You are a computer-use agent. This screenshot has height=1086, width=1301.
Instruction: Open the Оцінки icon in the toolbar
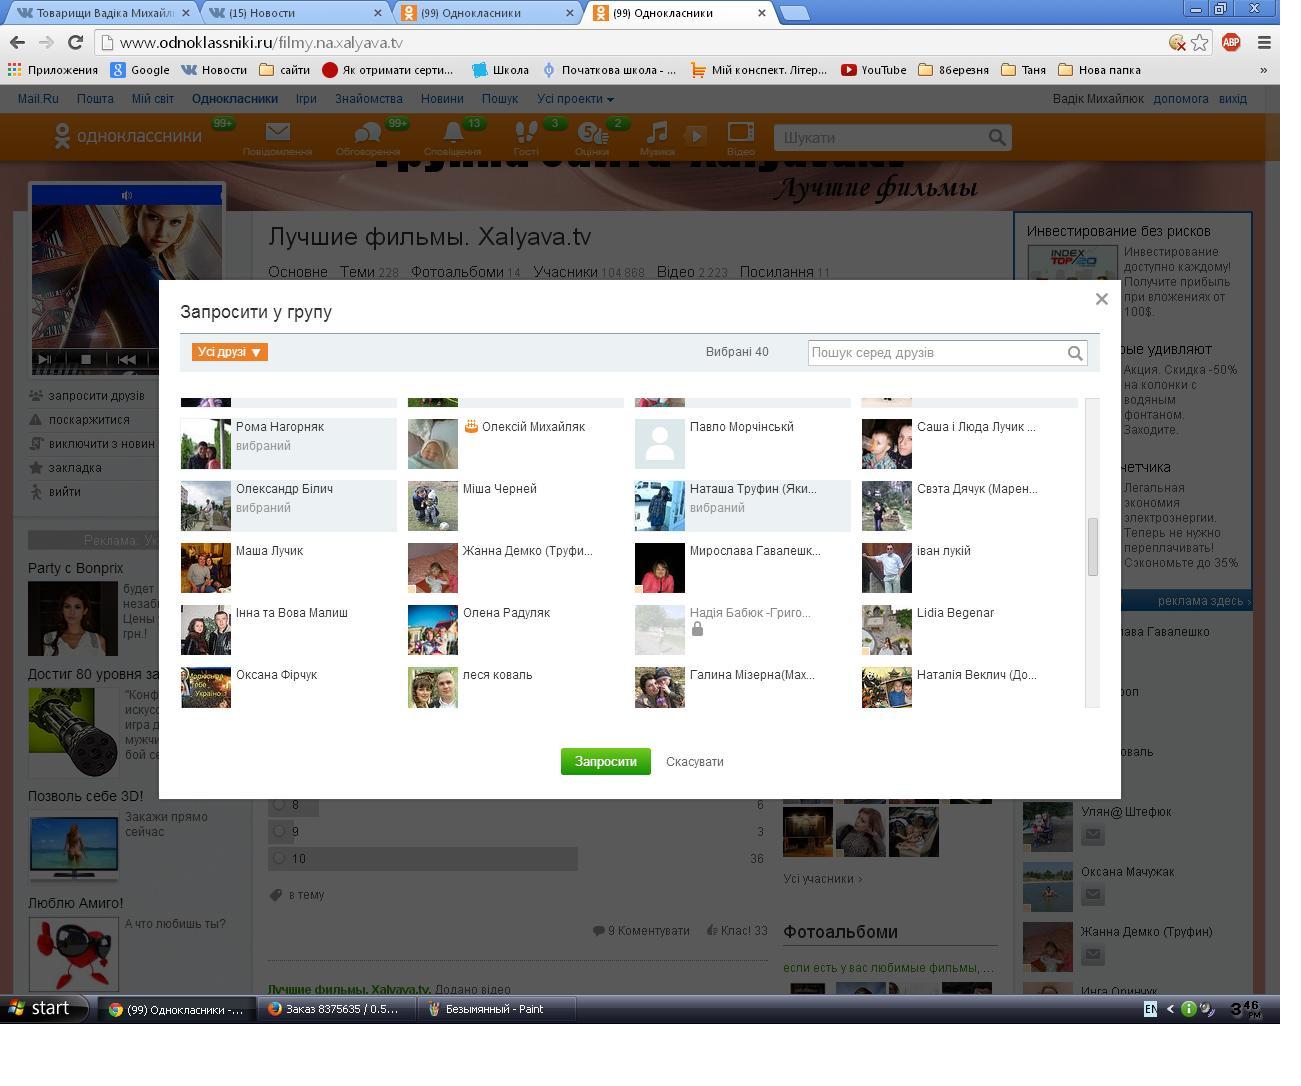click(x=592, y=138)
